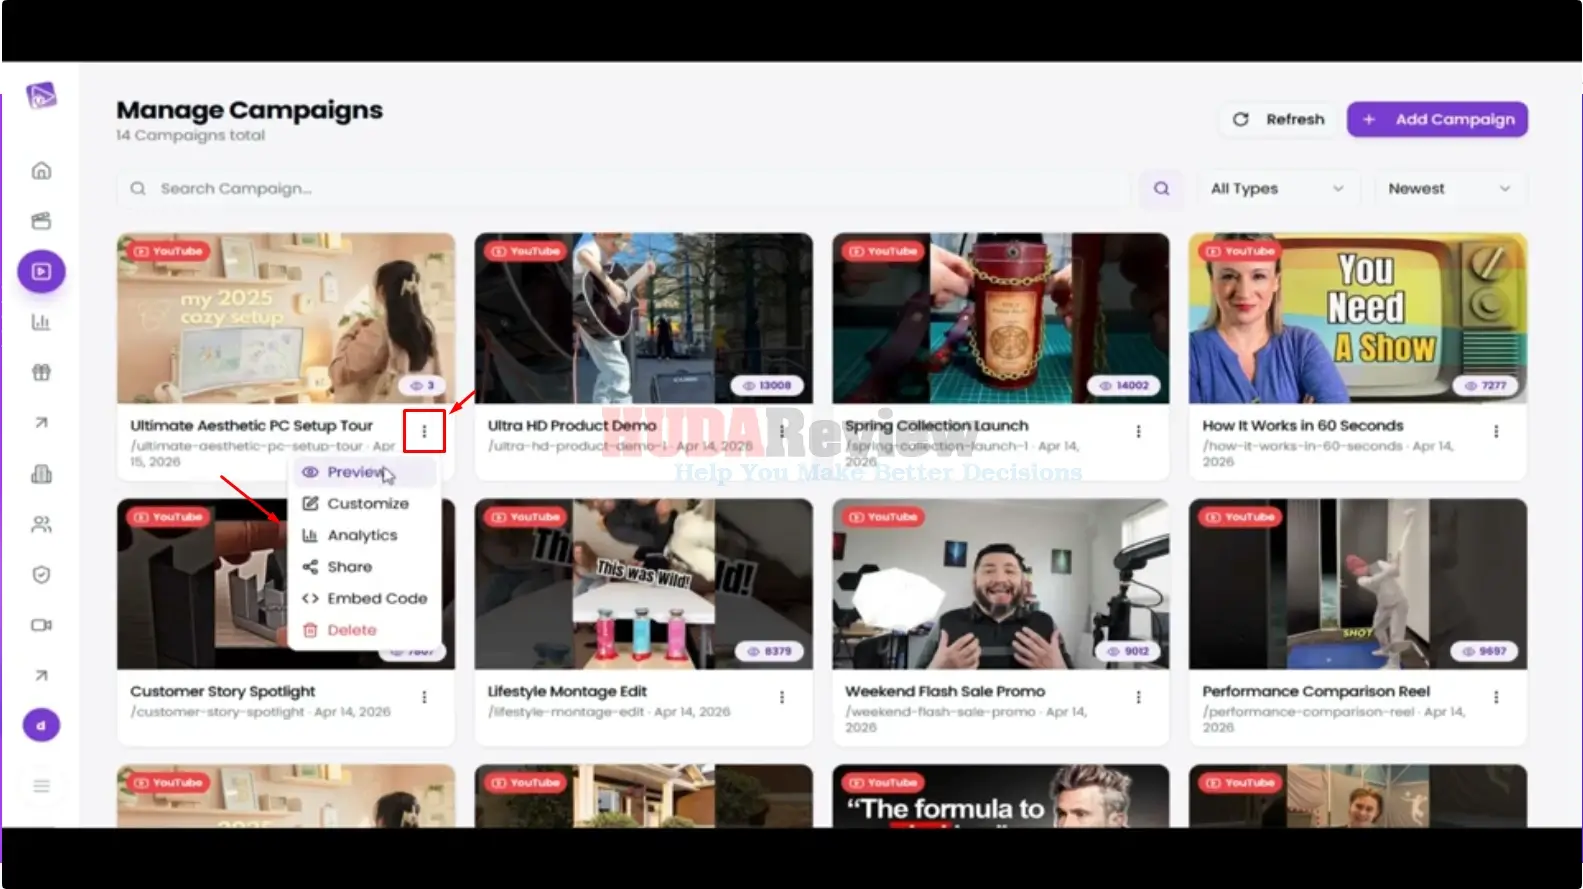The width and height of the screenshot is (1583, 889).
Task: Click the 13008 views badge
Action: [767, 385]
